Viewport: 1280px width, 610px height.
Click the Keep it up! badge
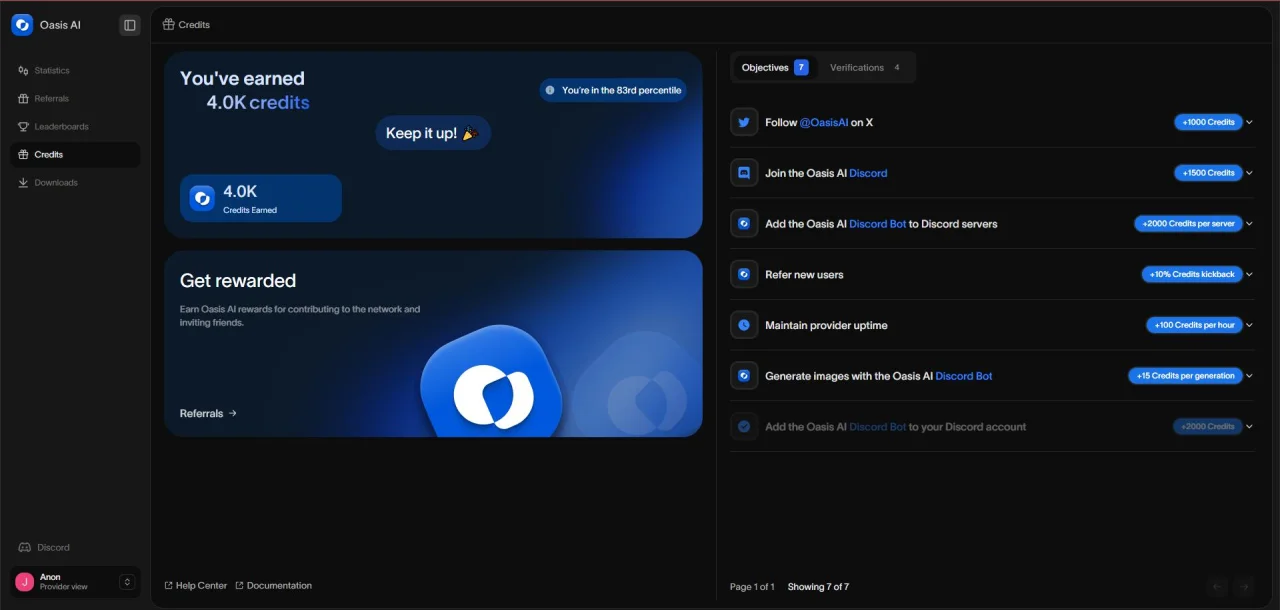pyautogui.click(x=433, y=133)
